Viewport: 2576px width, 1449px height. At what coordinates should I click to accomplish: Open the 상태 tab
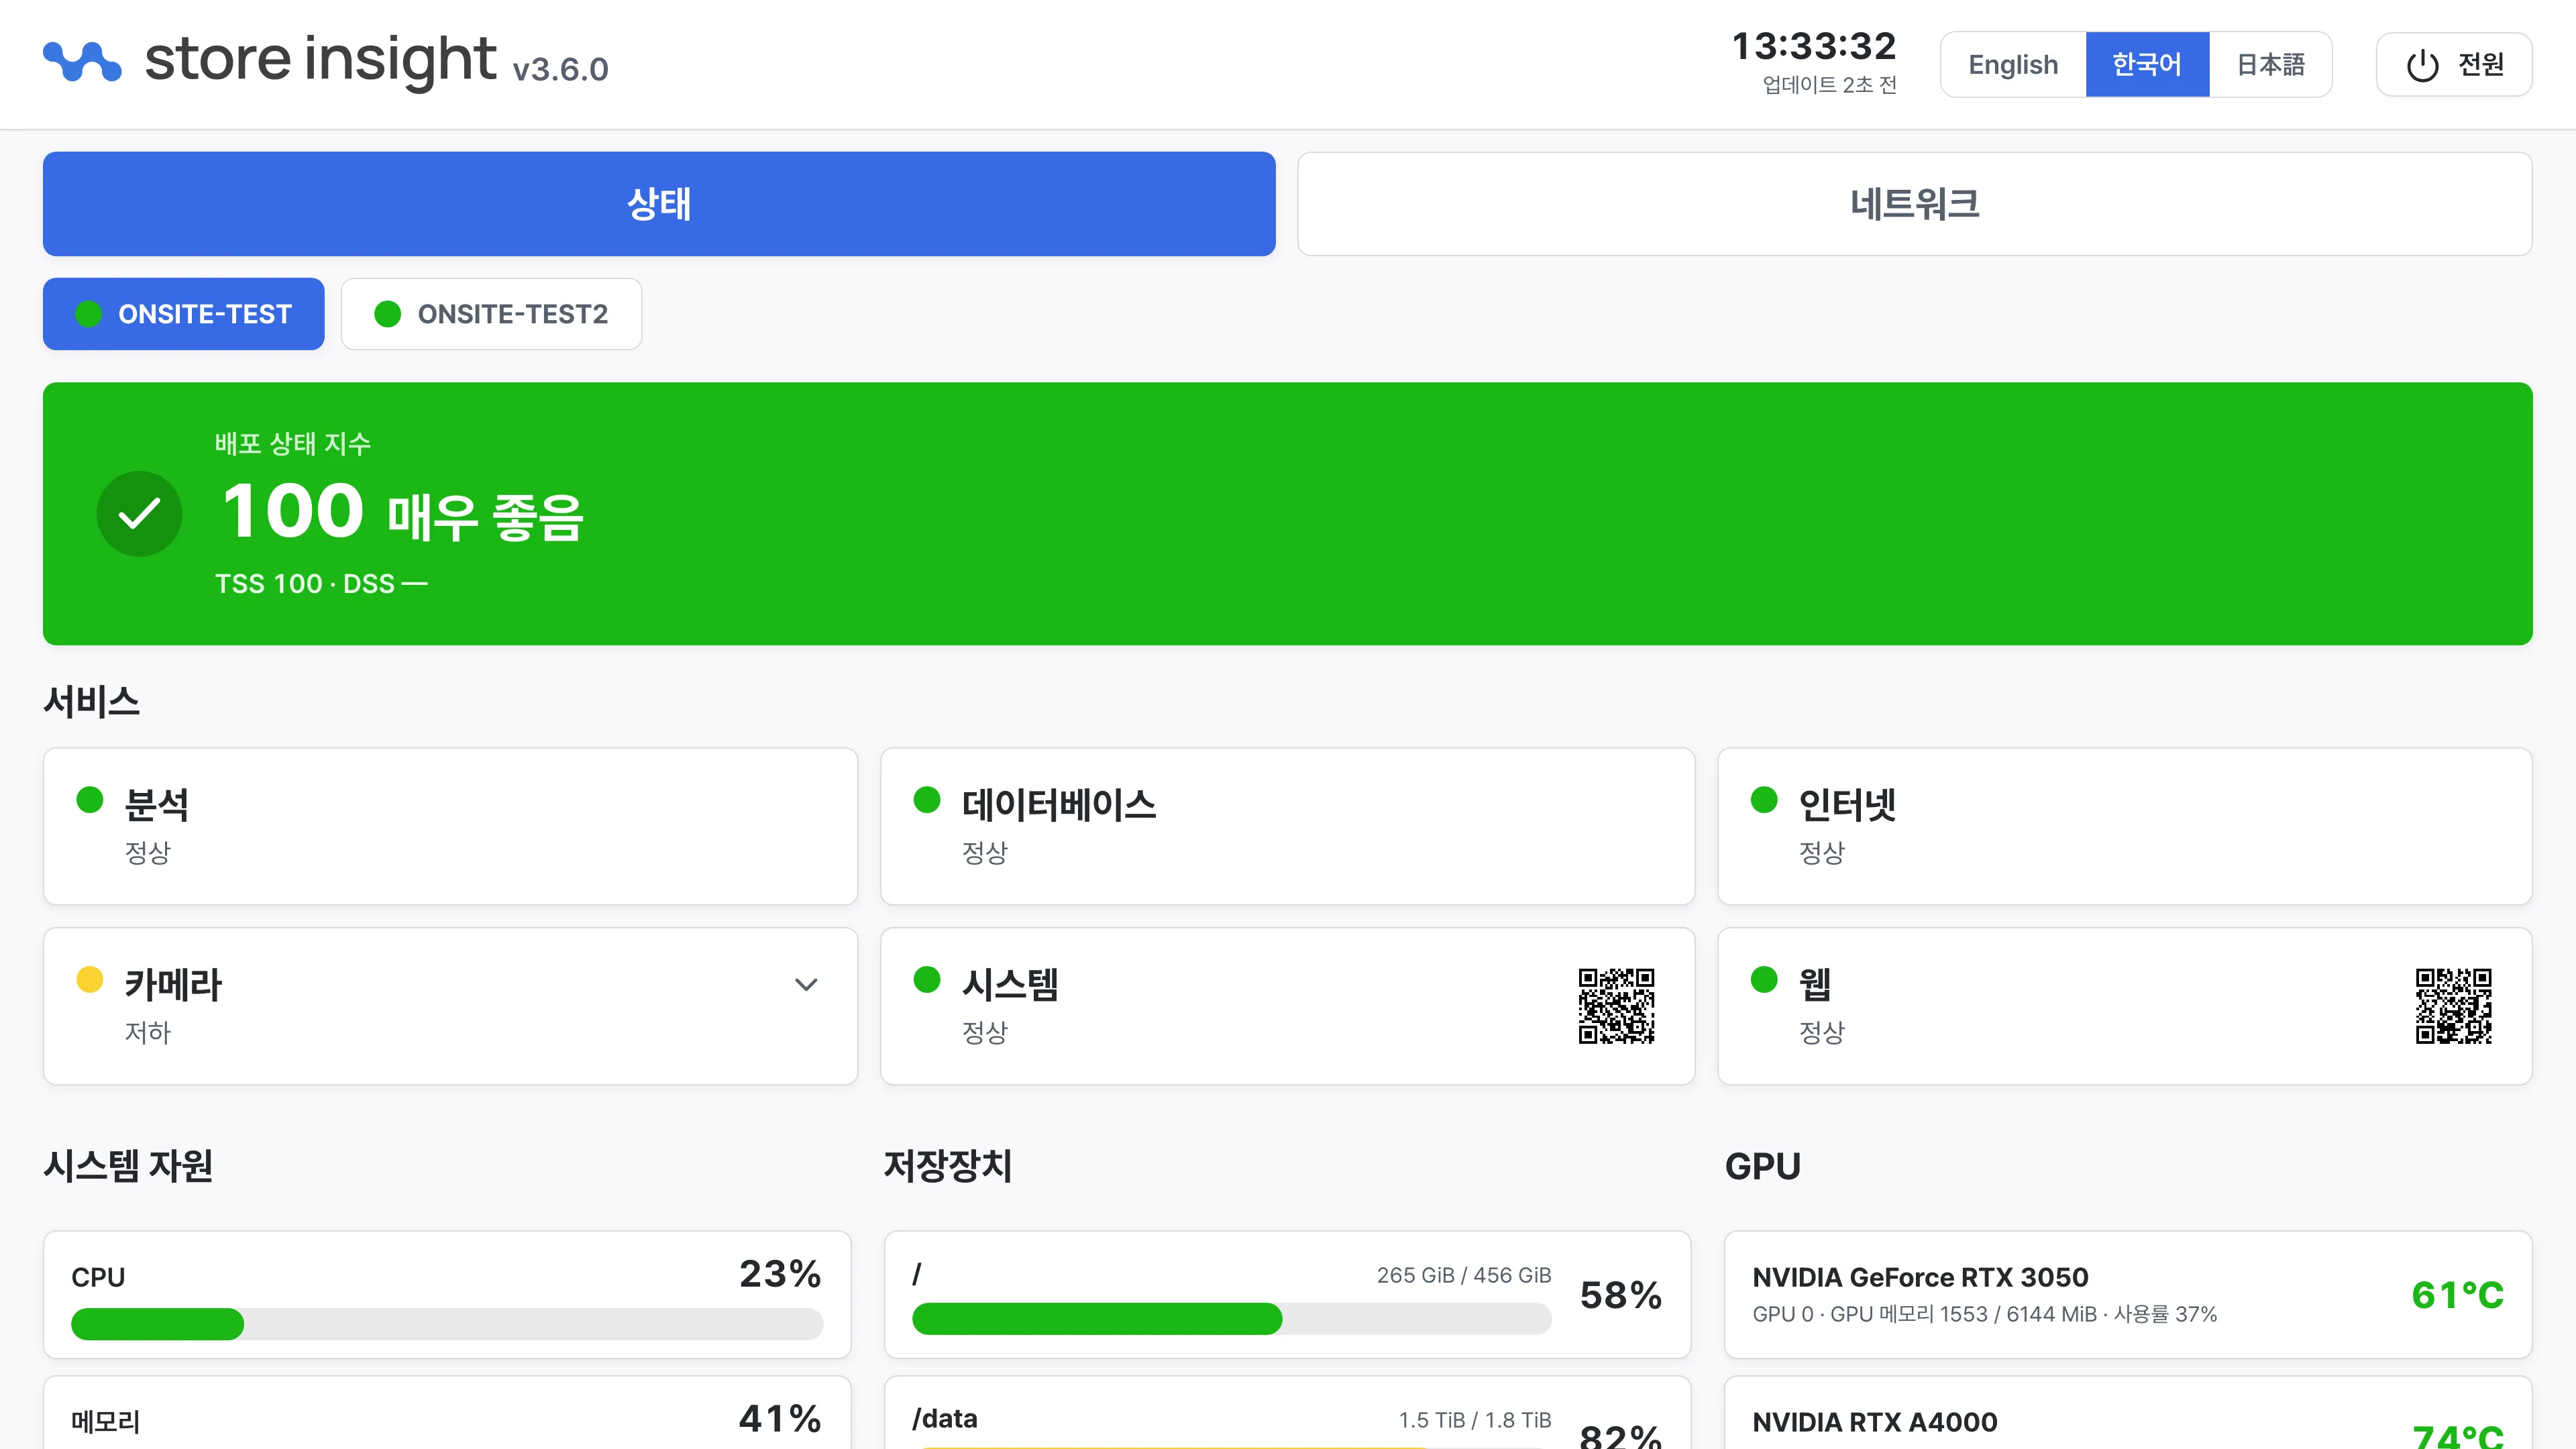pyautogui.click(x=659, y=204)
